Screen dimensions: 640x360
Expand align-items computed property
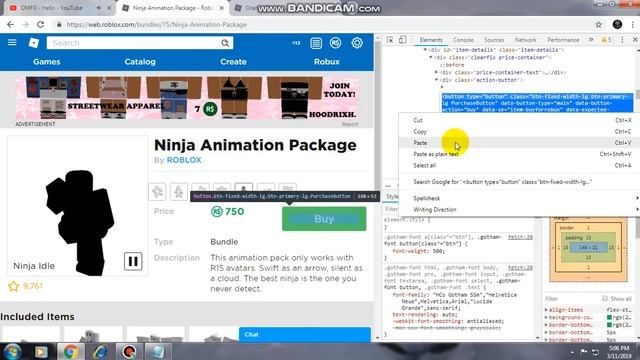pyautogui.click(x=546, y=310)
